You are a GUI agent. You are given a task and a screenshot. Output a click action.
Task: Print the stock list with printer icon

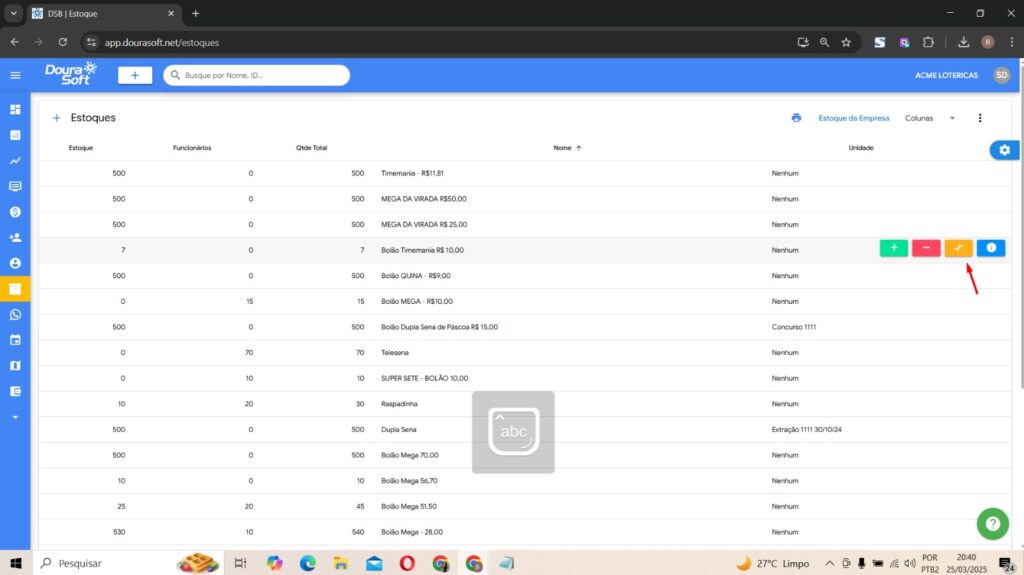click(796, 118)
